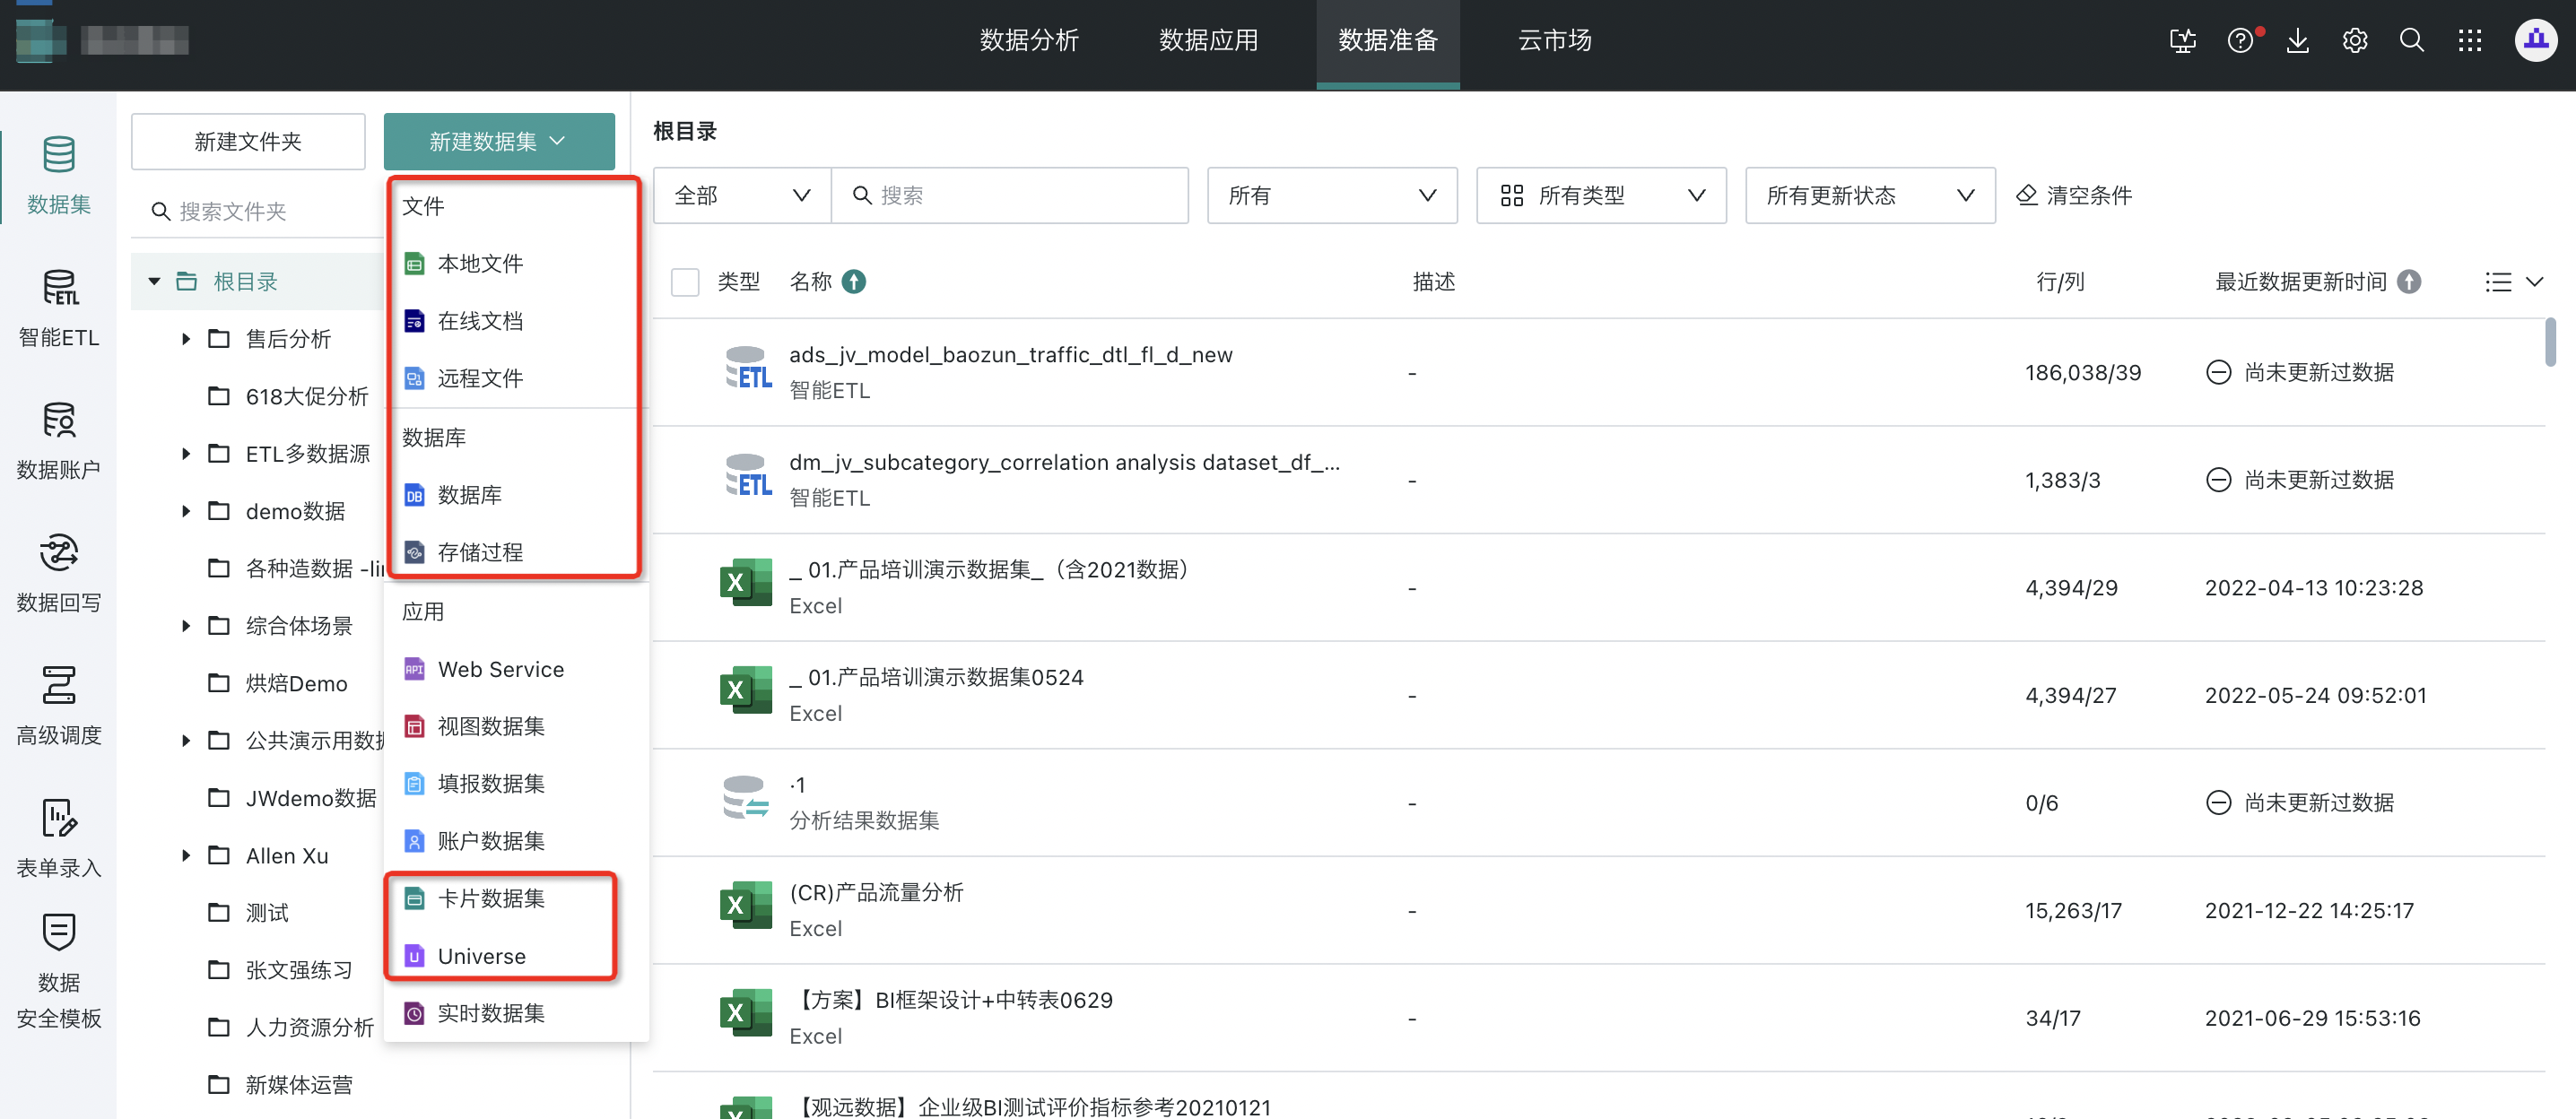The width and height of the screenshot is (2576, 1119).
Task: Open the 所有类型 filter dropdown
Action: [x=1600, y=195]
